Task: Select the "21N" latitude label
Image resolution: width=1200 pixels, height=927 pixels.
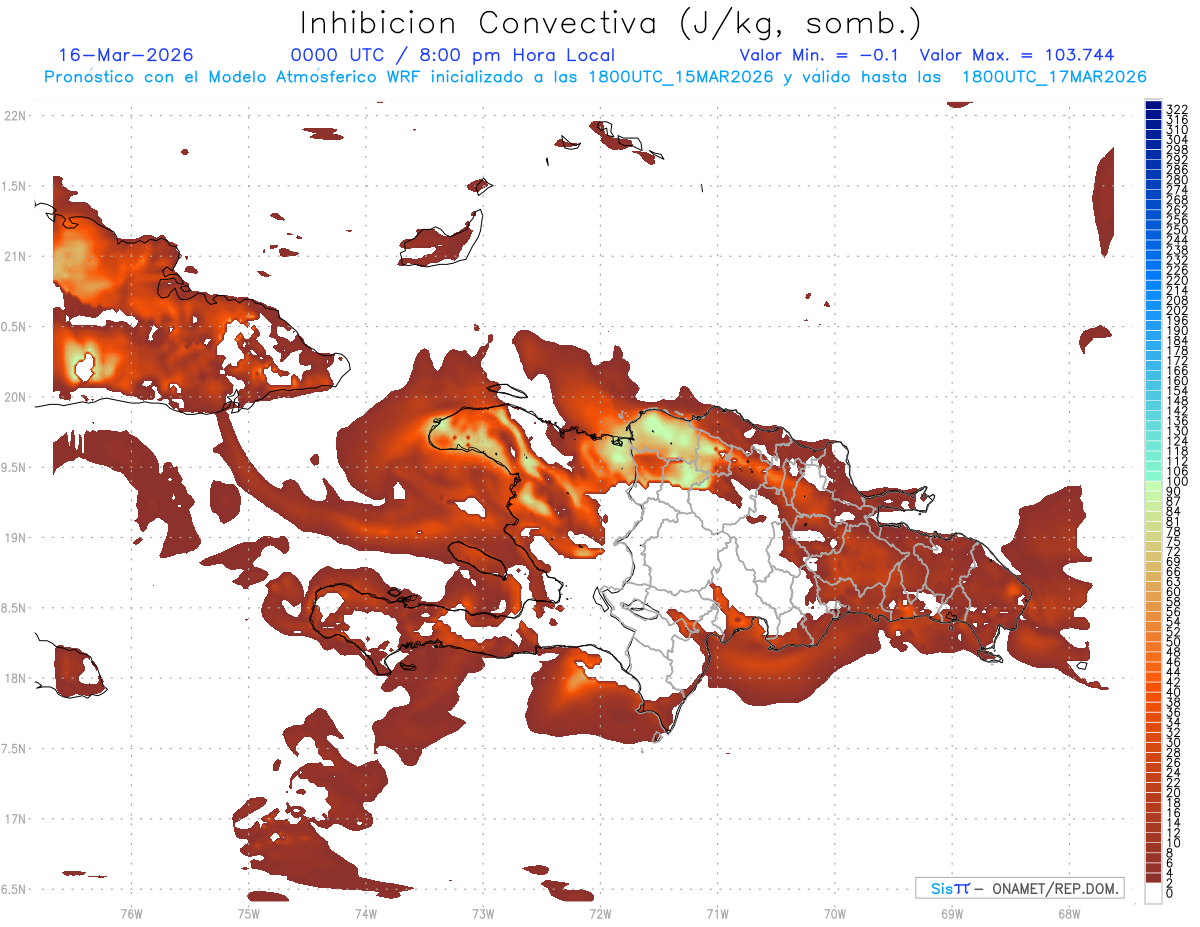Action: (15, 256)
